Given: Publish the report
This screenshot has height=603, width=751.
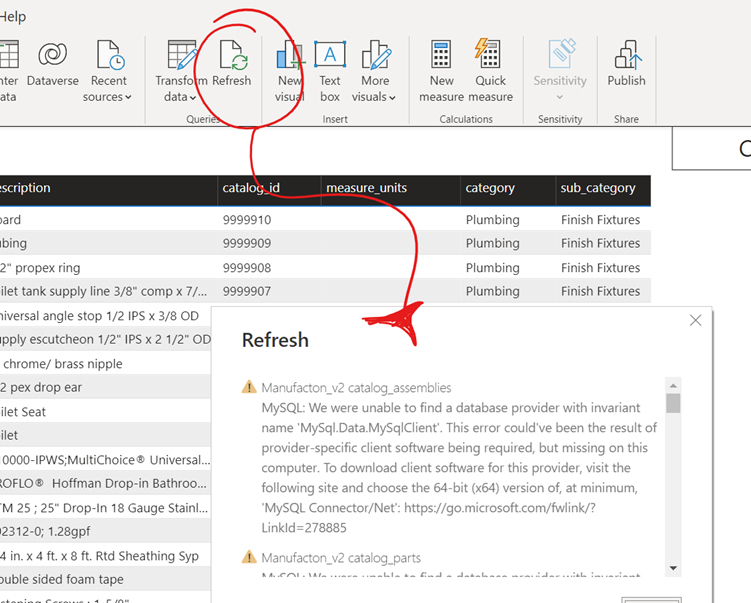Looking at the screenshot, I should pyautogui.click(x=626, y=65).
